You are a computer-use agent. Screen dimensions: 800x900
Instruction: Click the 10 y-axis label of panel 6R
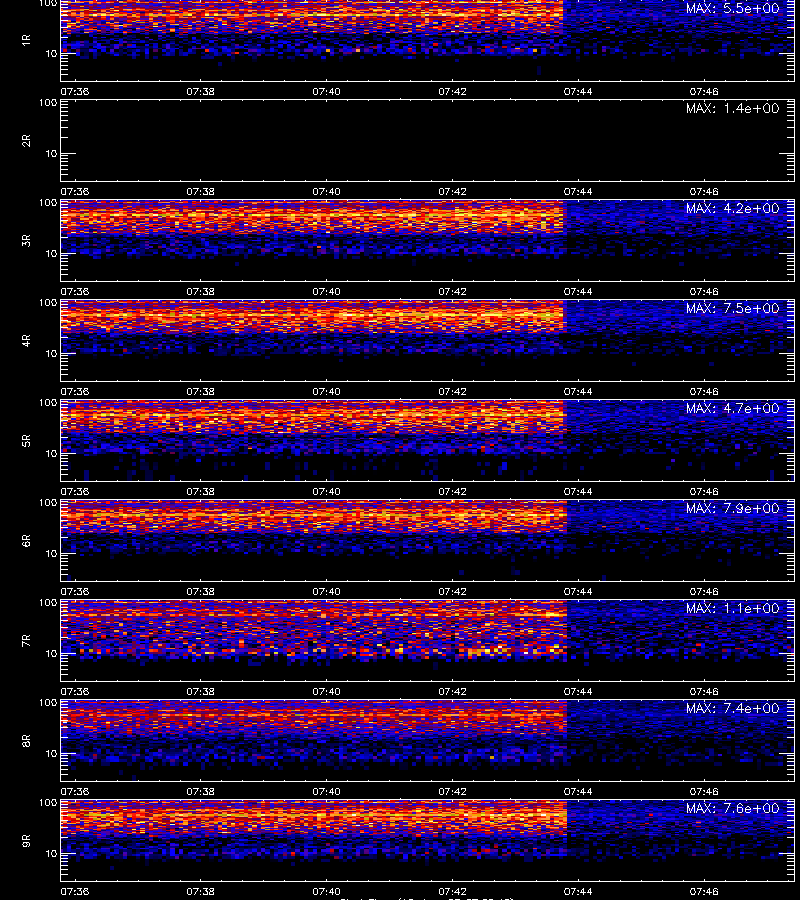(51, 554)
